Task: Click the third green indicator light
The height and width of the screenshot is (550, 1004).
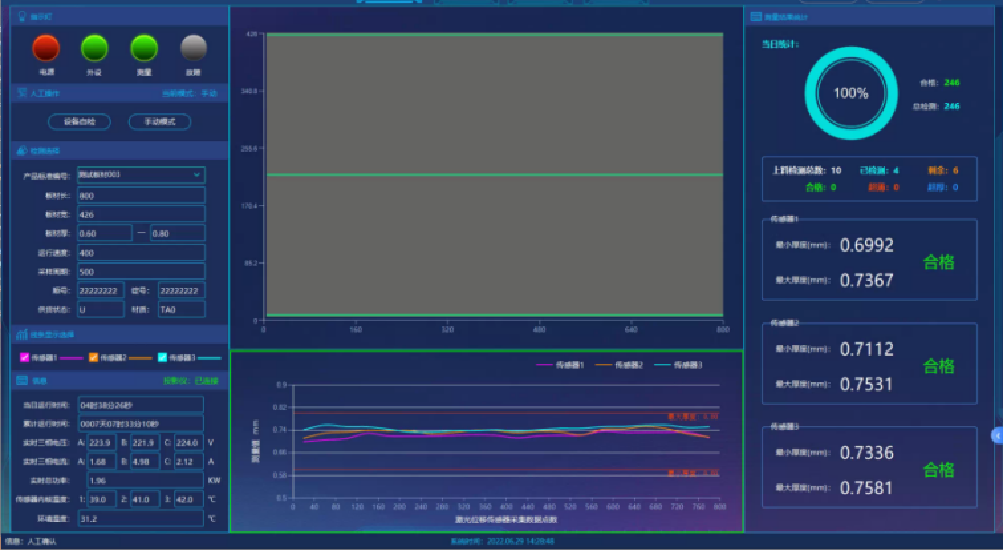Action: (x=144, y=48)
